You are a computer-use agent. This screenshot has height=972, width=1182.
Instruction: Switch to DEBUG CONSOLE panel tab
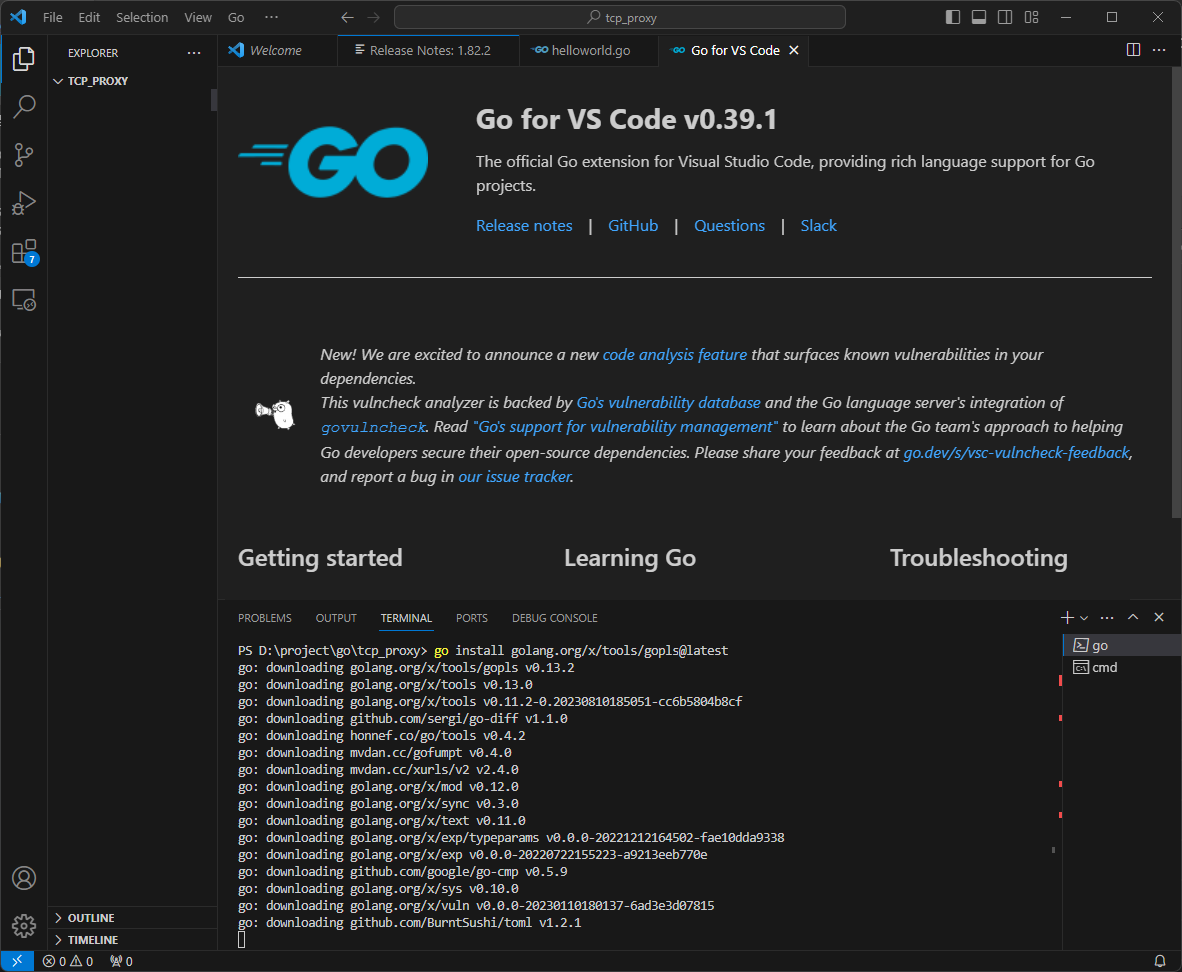(x=555, y=618)
